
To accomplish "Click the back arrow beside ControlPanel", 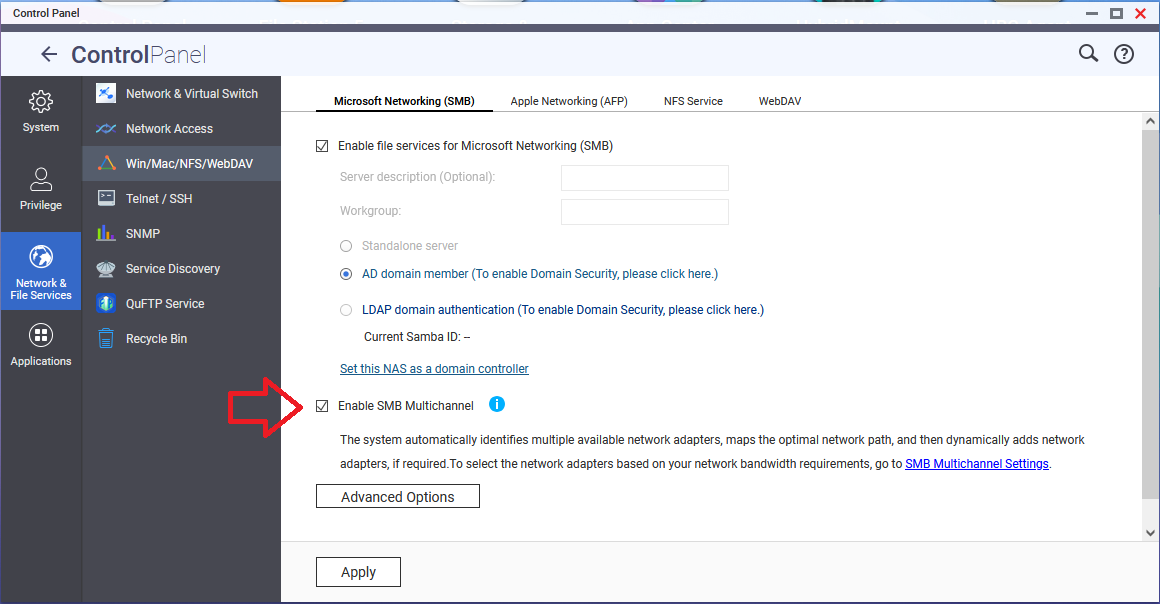I will pos(49,55).
